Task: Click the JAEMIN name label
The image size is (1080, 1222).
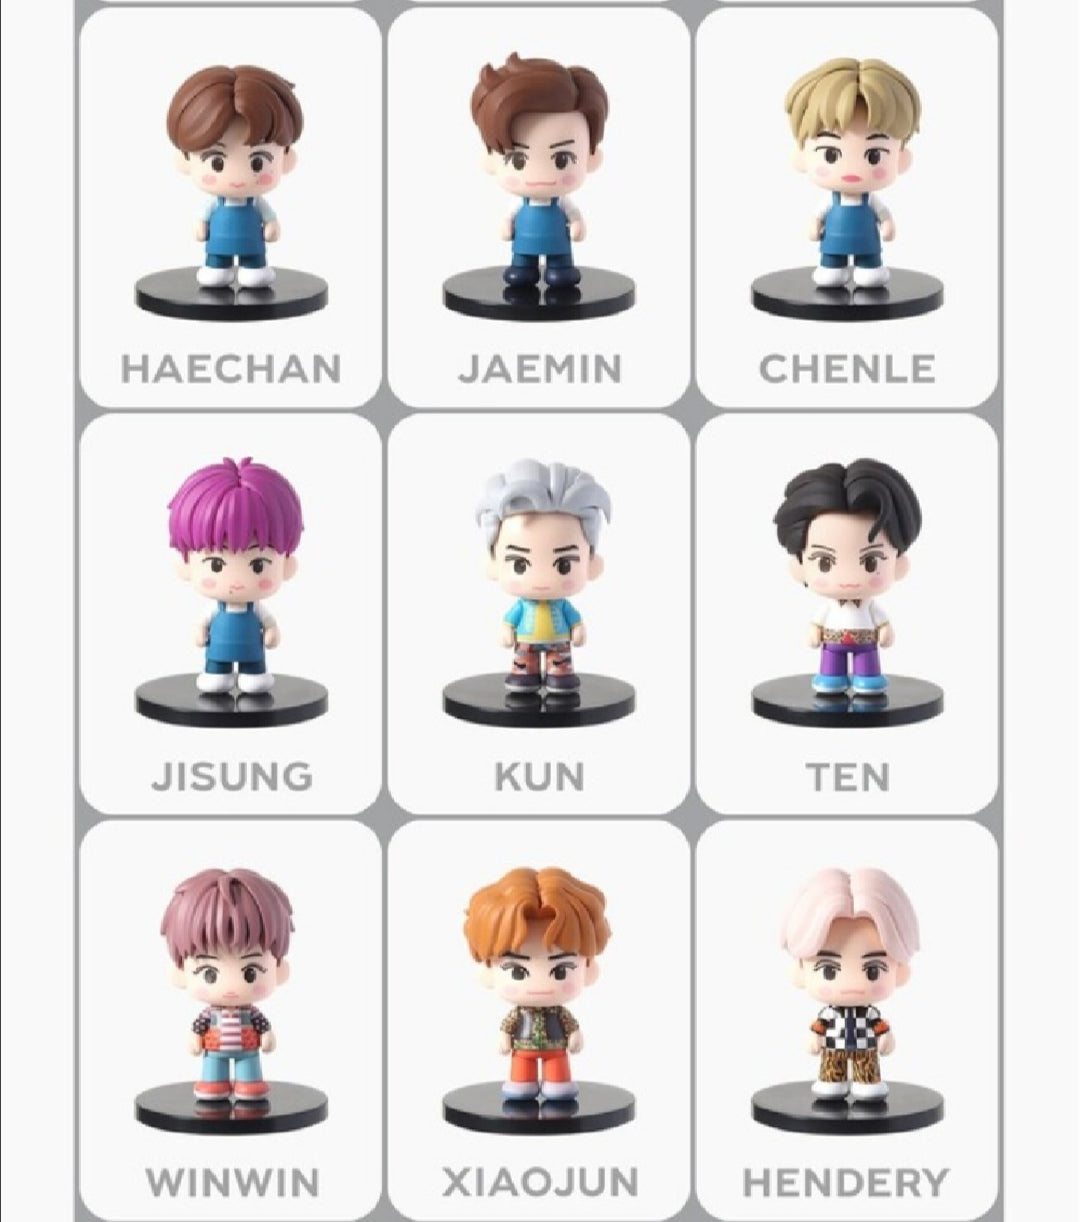Action: pyautogui.click(x=540, y=369)
